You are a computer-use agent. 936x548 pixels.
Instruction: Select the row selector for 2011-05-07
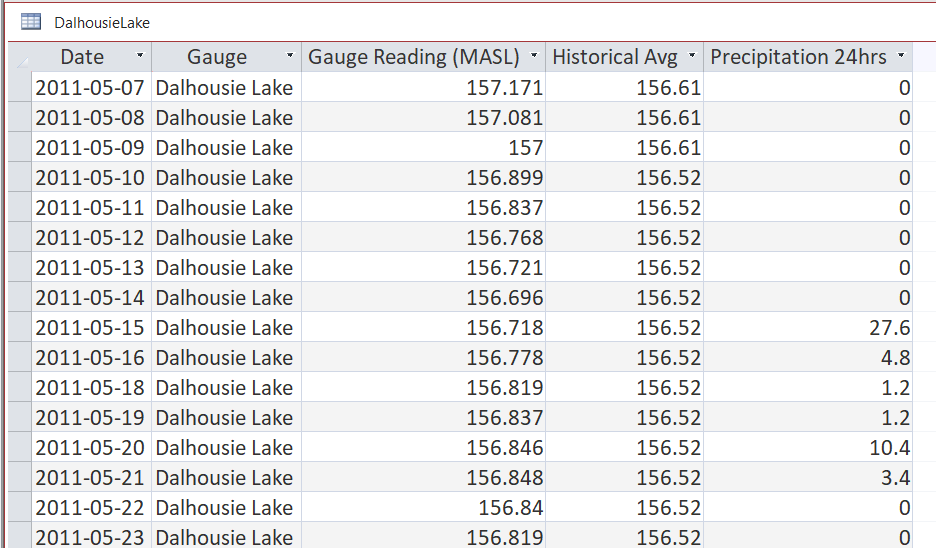click(20, 87)
